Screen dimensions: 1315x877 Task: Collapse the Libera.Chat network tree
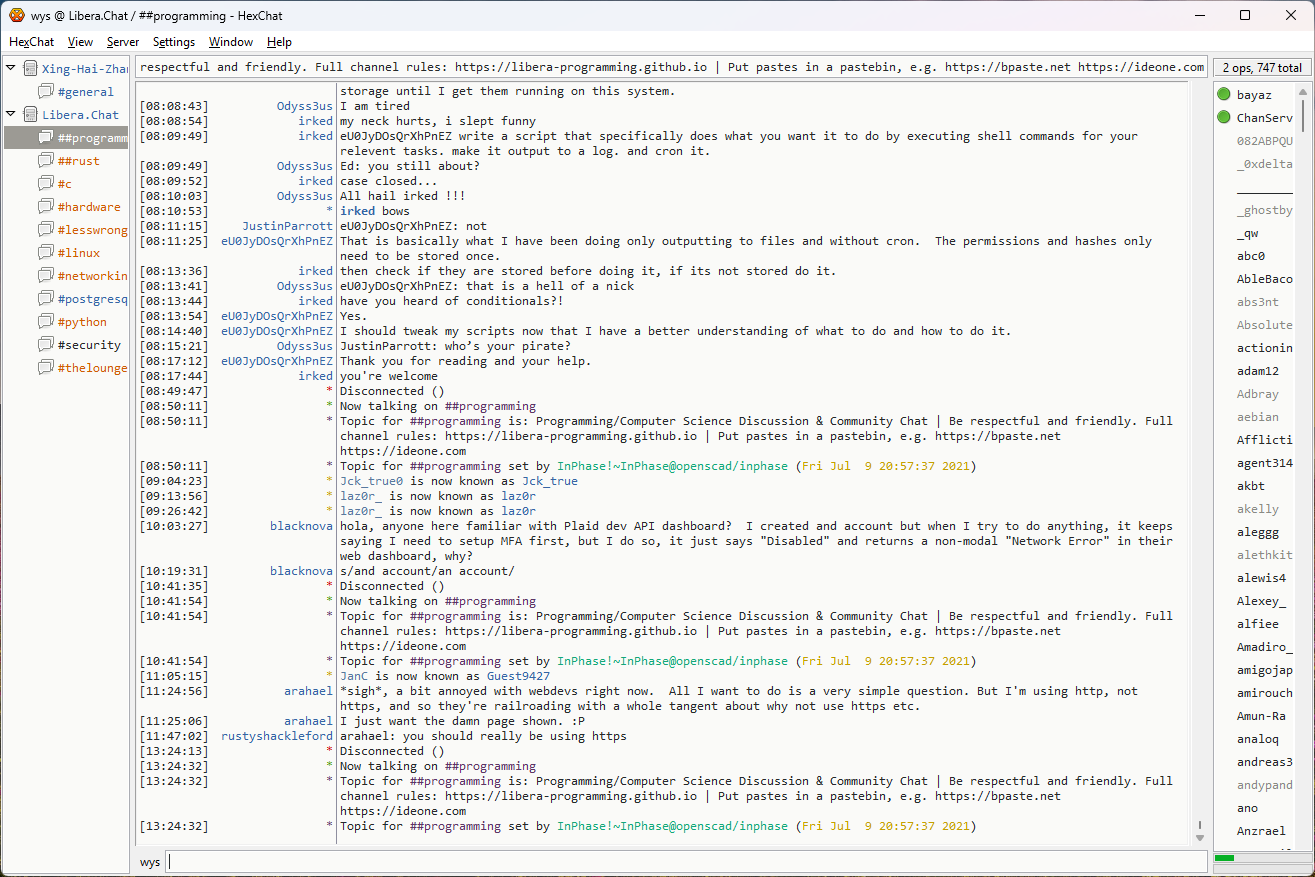pyautogui.click(x=11, y=115)
